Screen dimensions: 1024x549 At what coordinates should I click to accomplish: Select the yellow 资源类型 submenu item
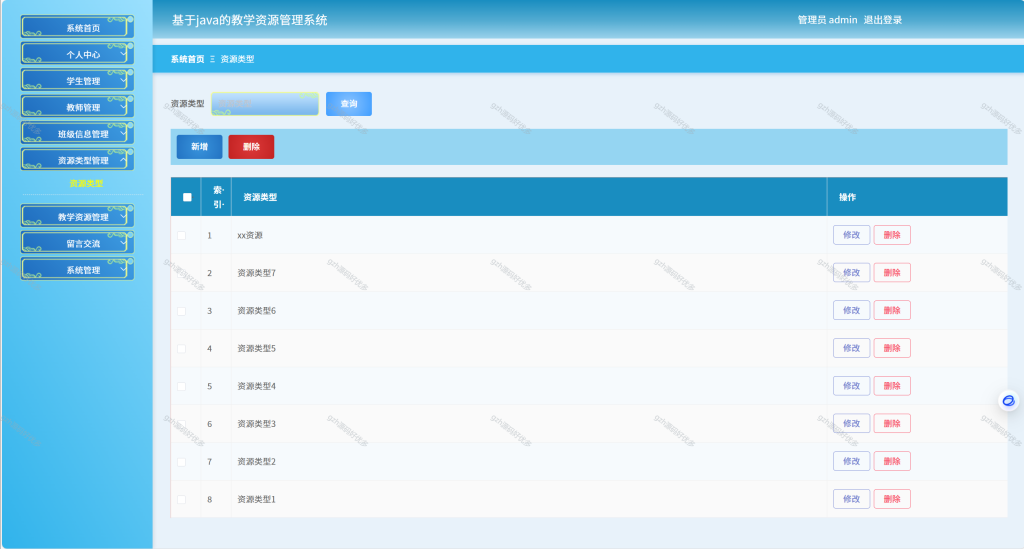[86, 183]
